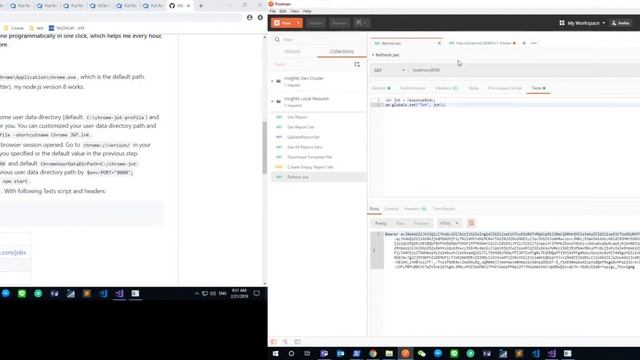Click the Chrome profile avatar icon
The image size is (640, 360).
249,18
